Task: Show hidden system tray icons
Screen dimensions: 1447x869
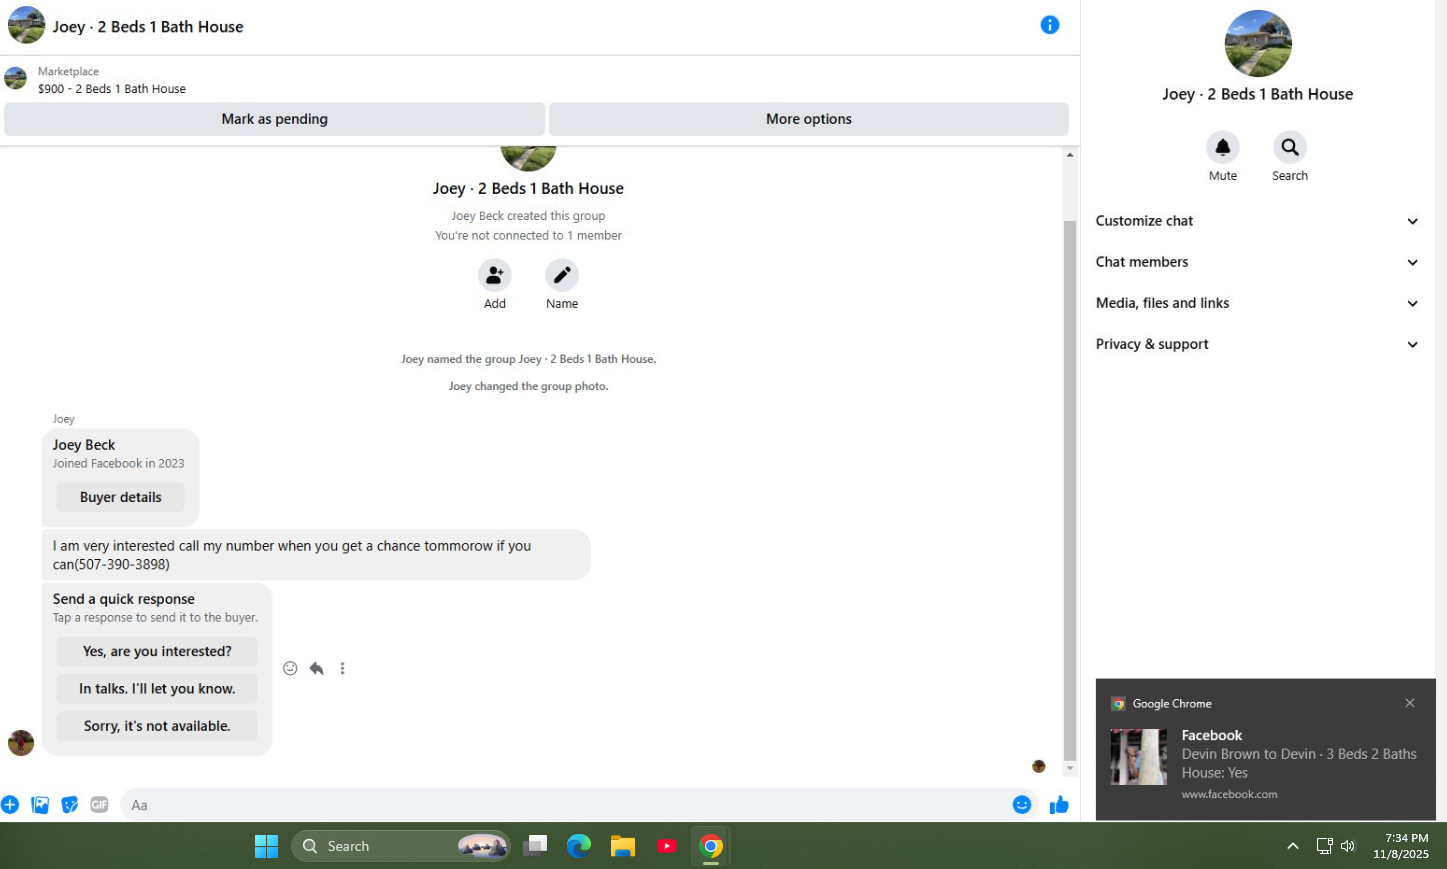Action: tap(1292, 846)
